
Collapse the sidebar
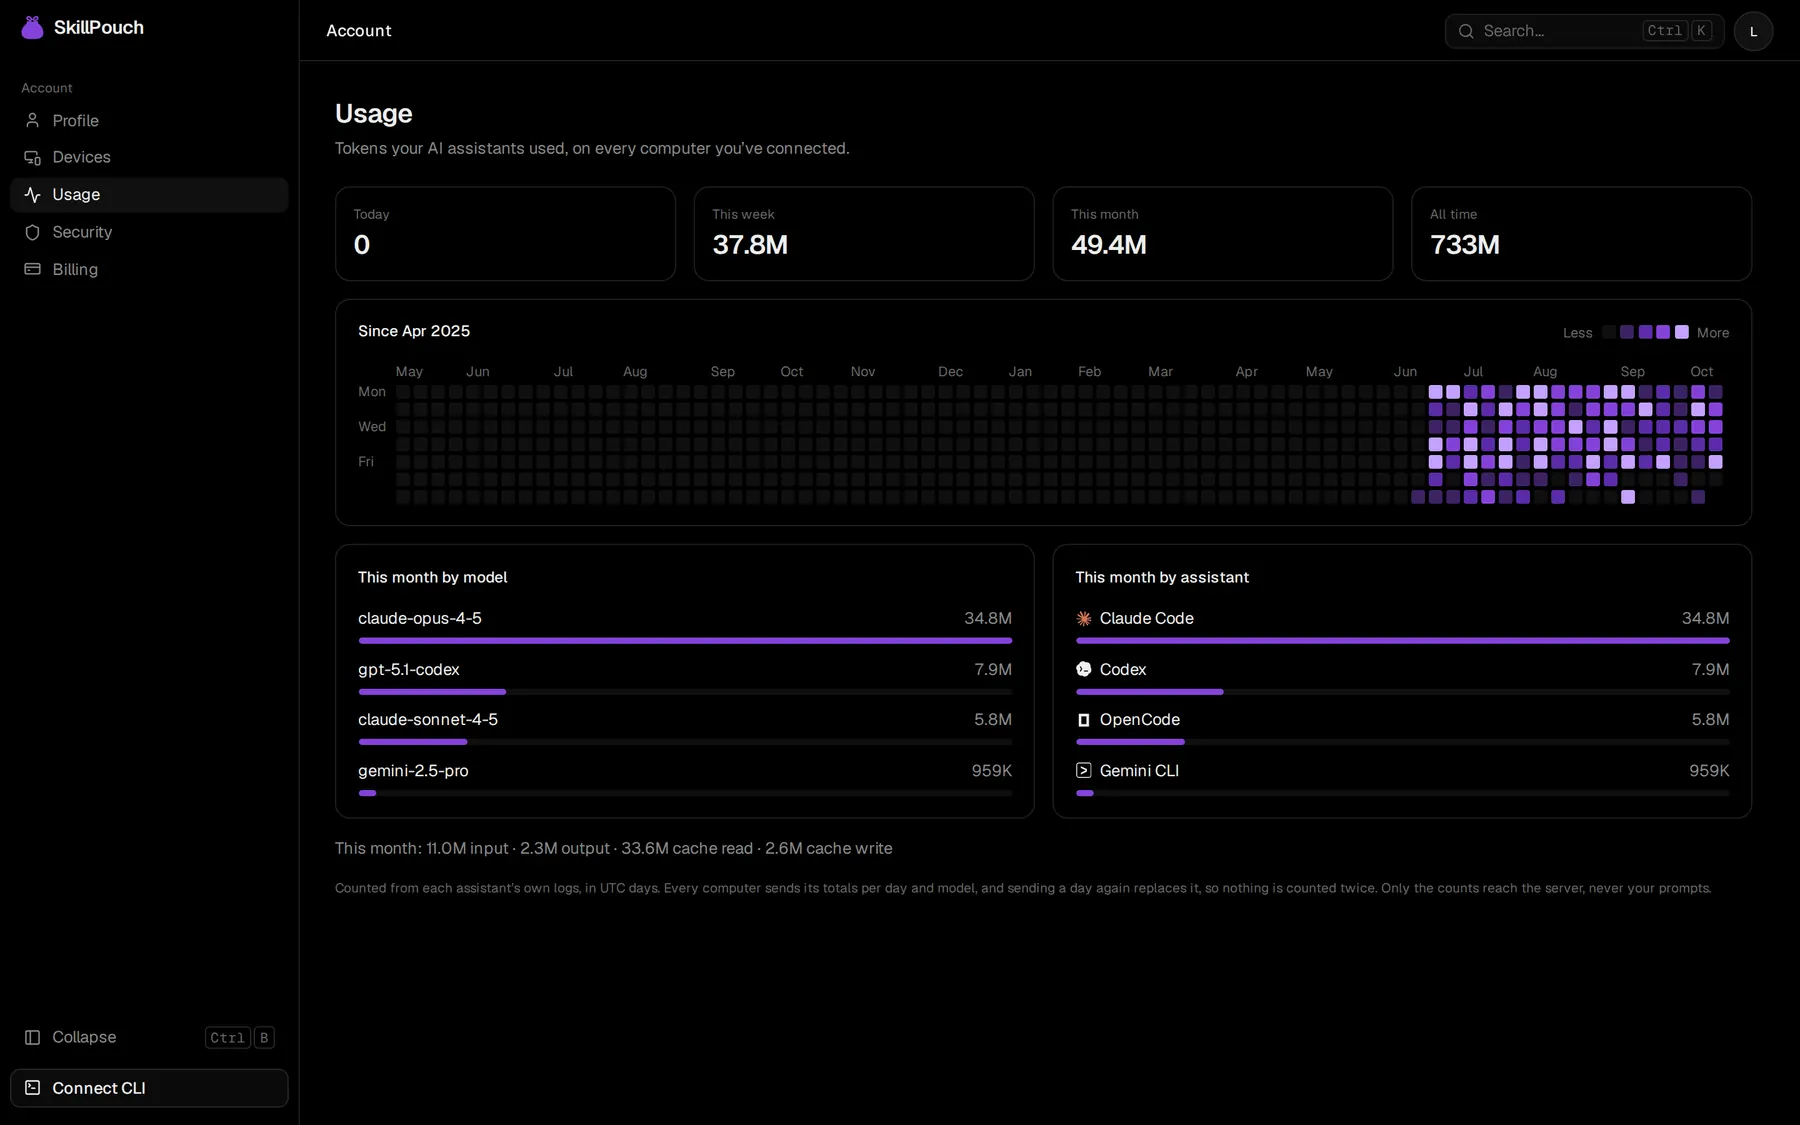point(149,1037)
